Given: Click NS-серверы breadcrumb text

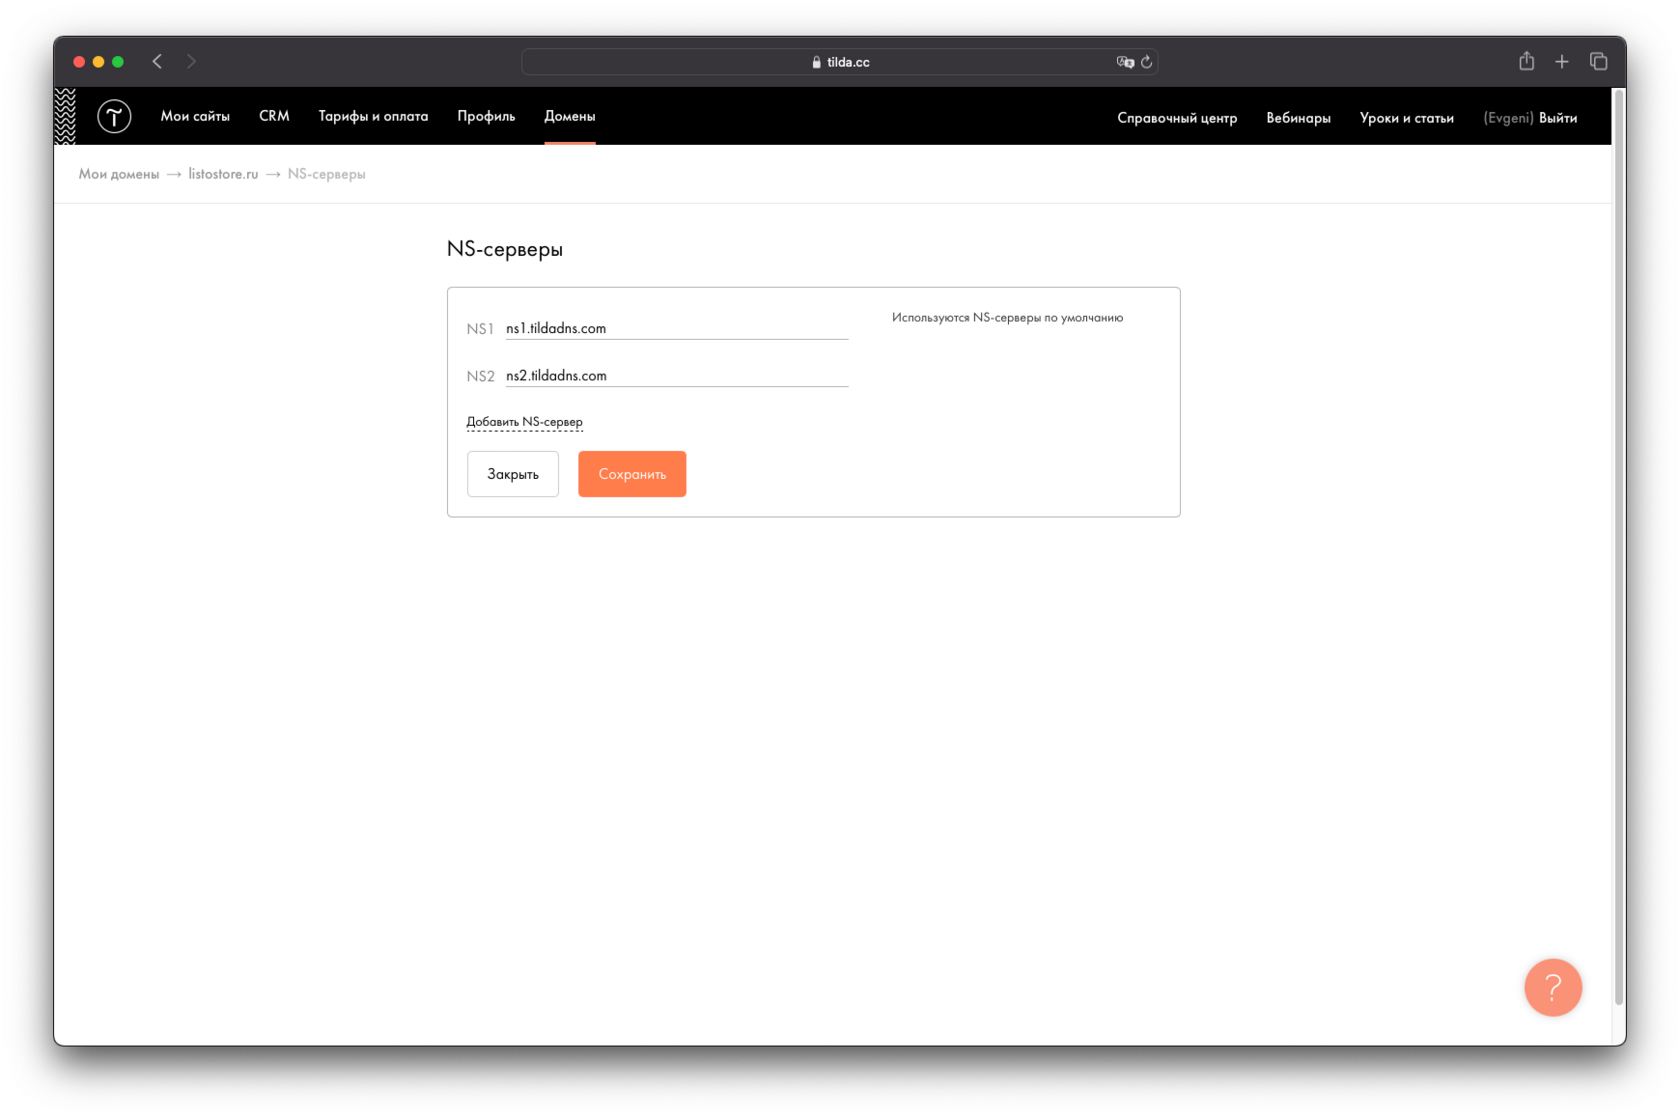Looking at the screenshot, I should click(326, 174).
